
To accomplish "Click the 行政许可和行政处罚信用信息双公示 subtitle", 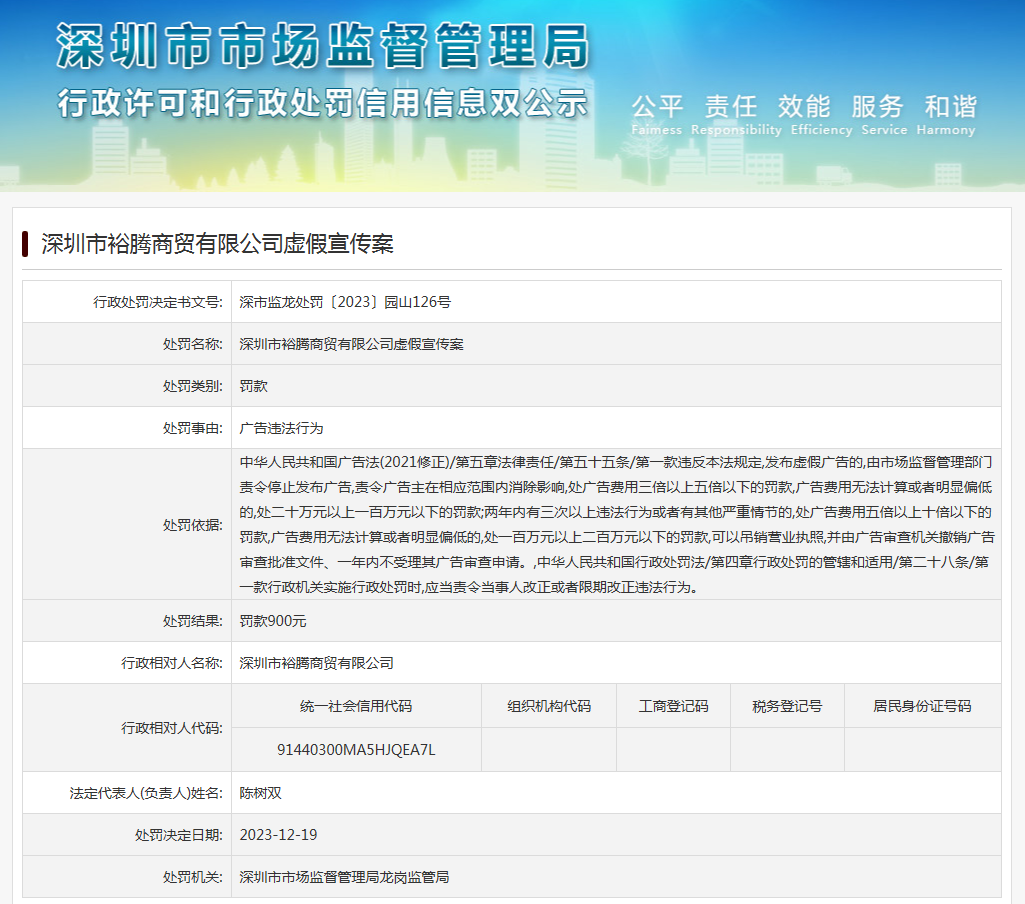I will point(322,103).
